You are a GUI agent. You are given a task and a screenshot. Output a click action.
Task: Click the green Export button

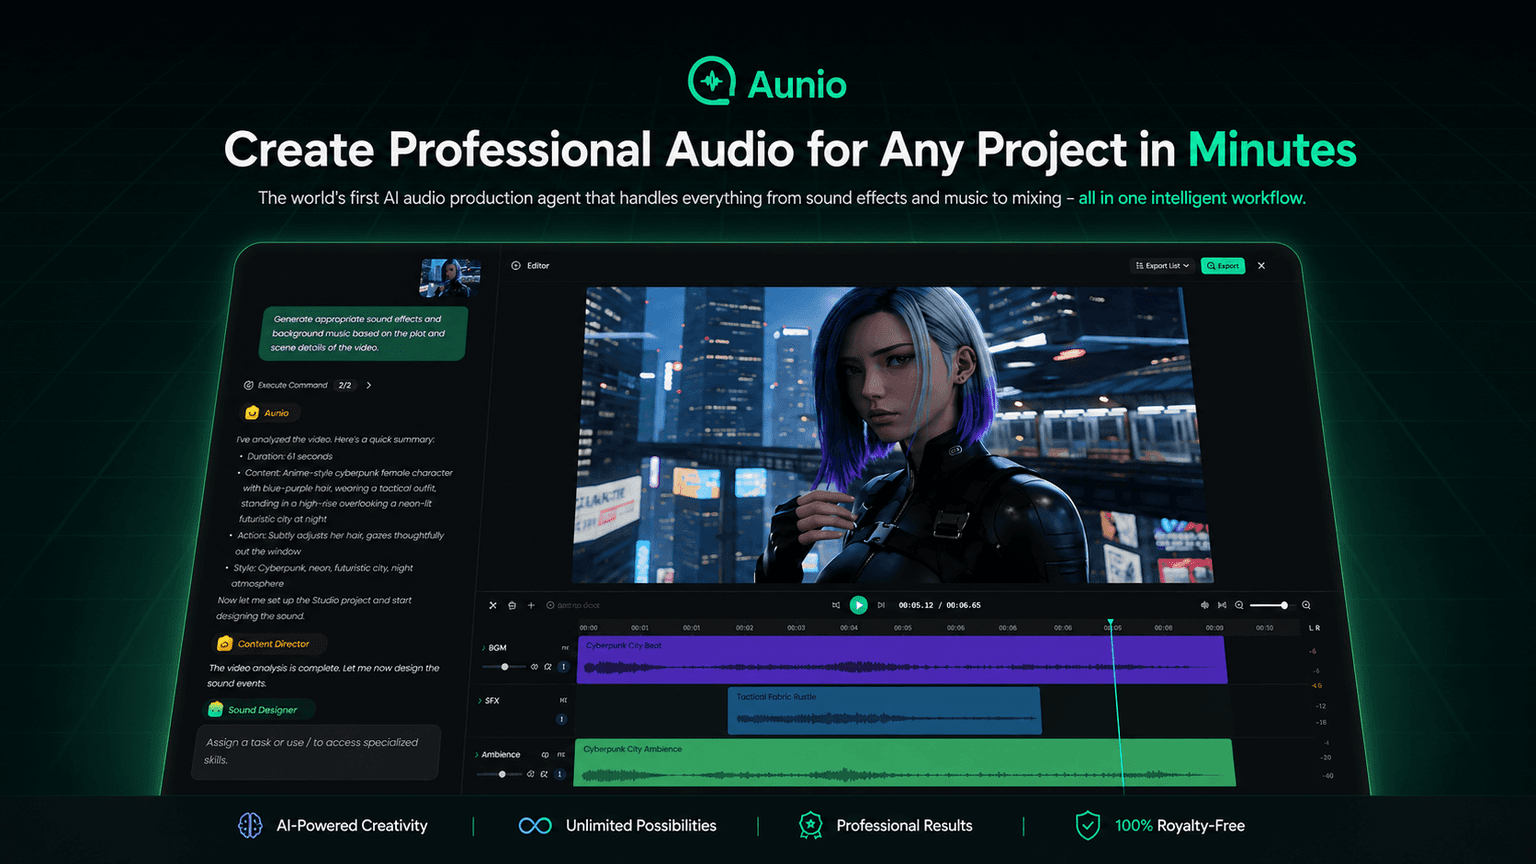(x=1223, y=266)
